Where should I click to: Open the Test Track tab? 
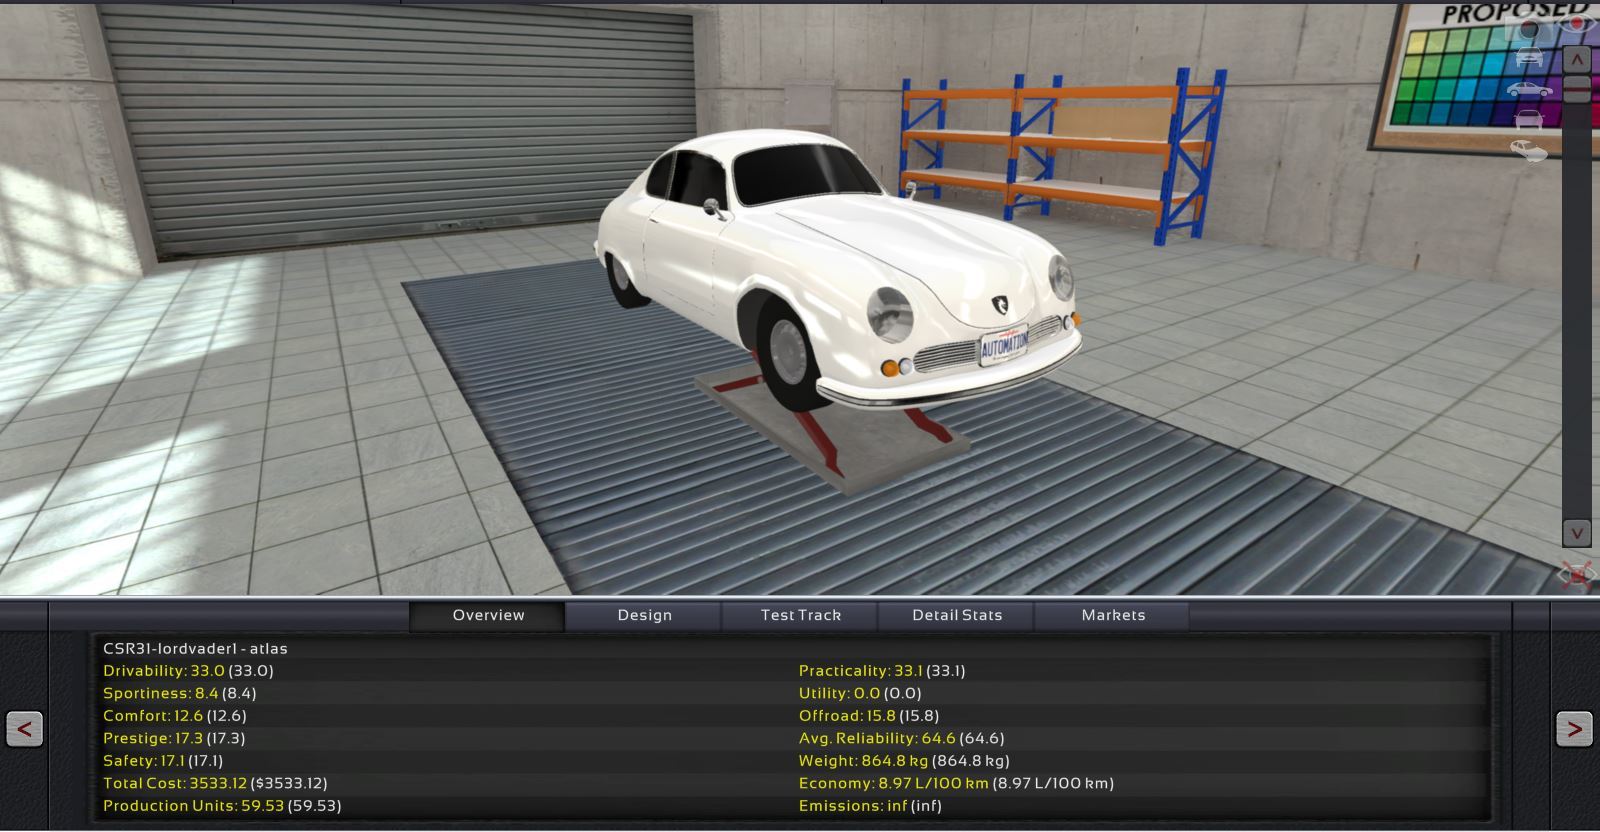(800, 615)
